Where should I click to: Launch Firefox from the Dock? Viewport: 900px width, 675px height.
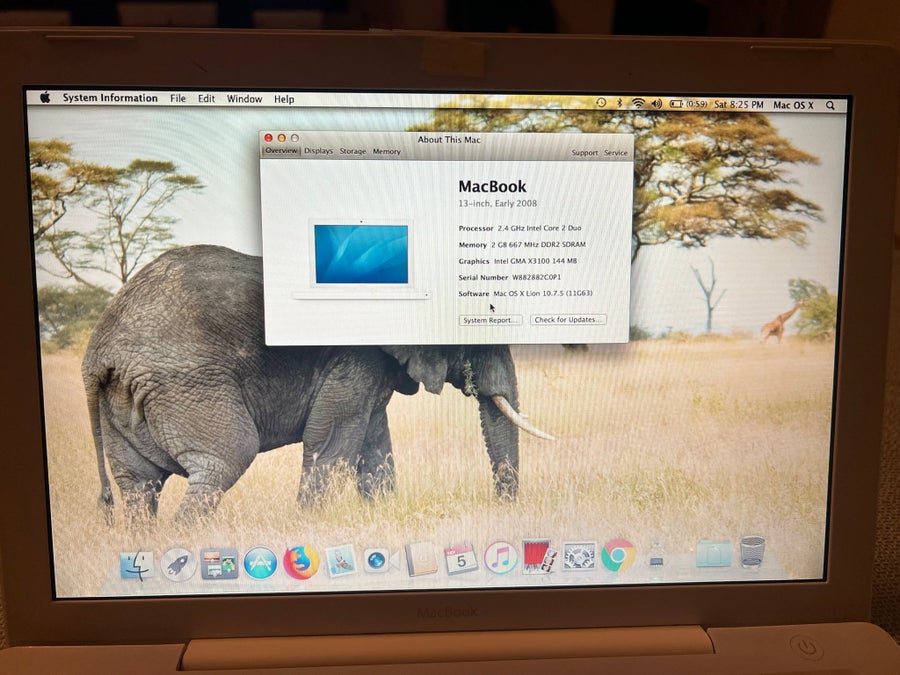(x=301, y=562)
